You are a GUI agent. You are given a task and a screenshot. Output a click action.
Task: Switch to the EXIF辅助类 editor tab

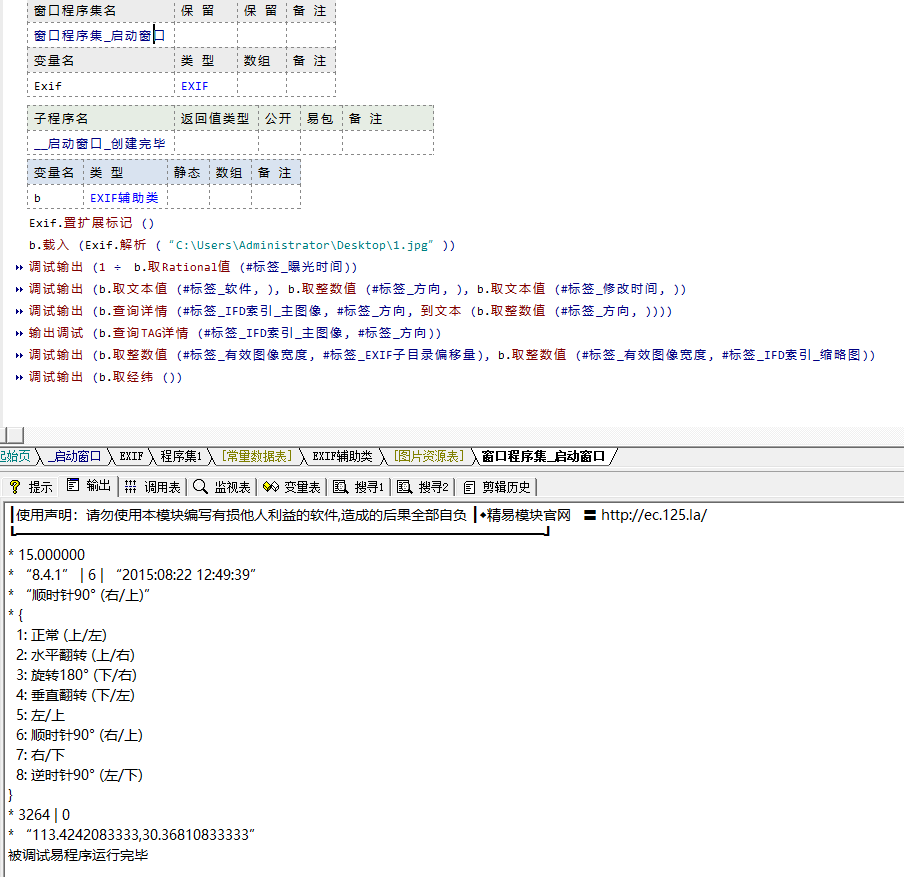point(342,457)
